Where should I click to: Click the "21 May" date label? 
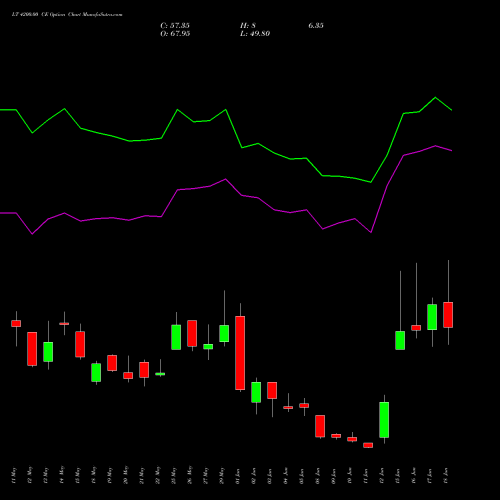coord(142,475)
